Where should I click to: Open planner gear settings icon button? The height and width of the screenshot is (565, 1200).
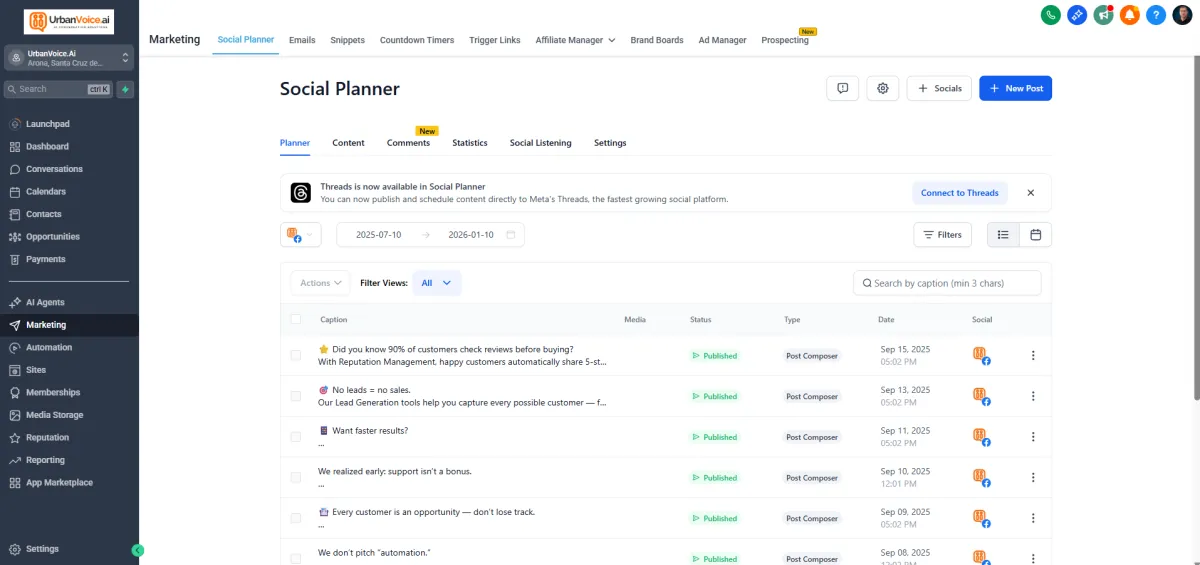[883, 88]
